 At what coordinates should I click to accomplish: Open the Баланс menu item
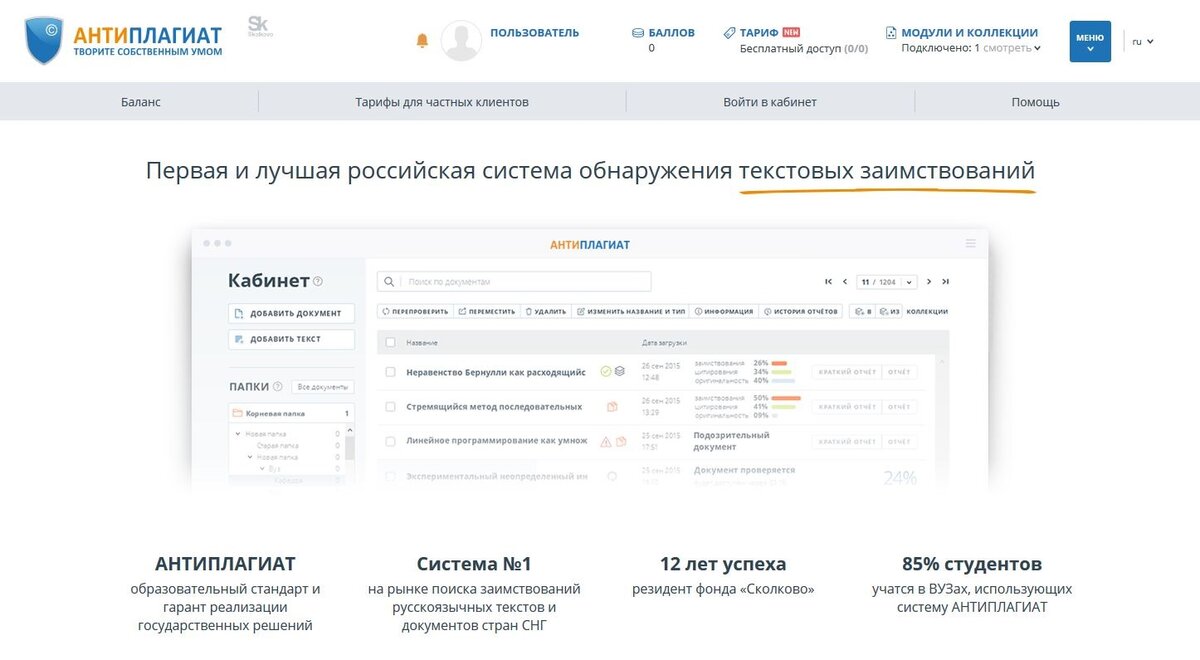141,102
